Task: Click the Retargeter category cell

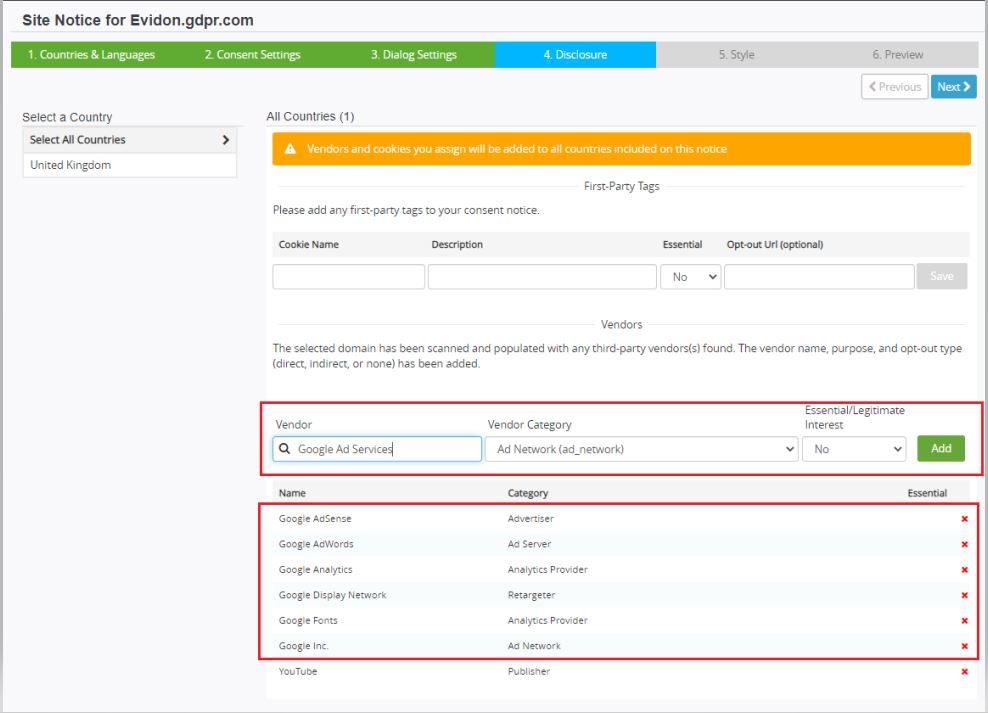Action: point(531,595)
